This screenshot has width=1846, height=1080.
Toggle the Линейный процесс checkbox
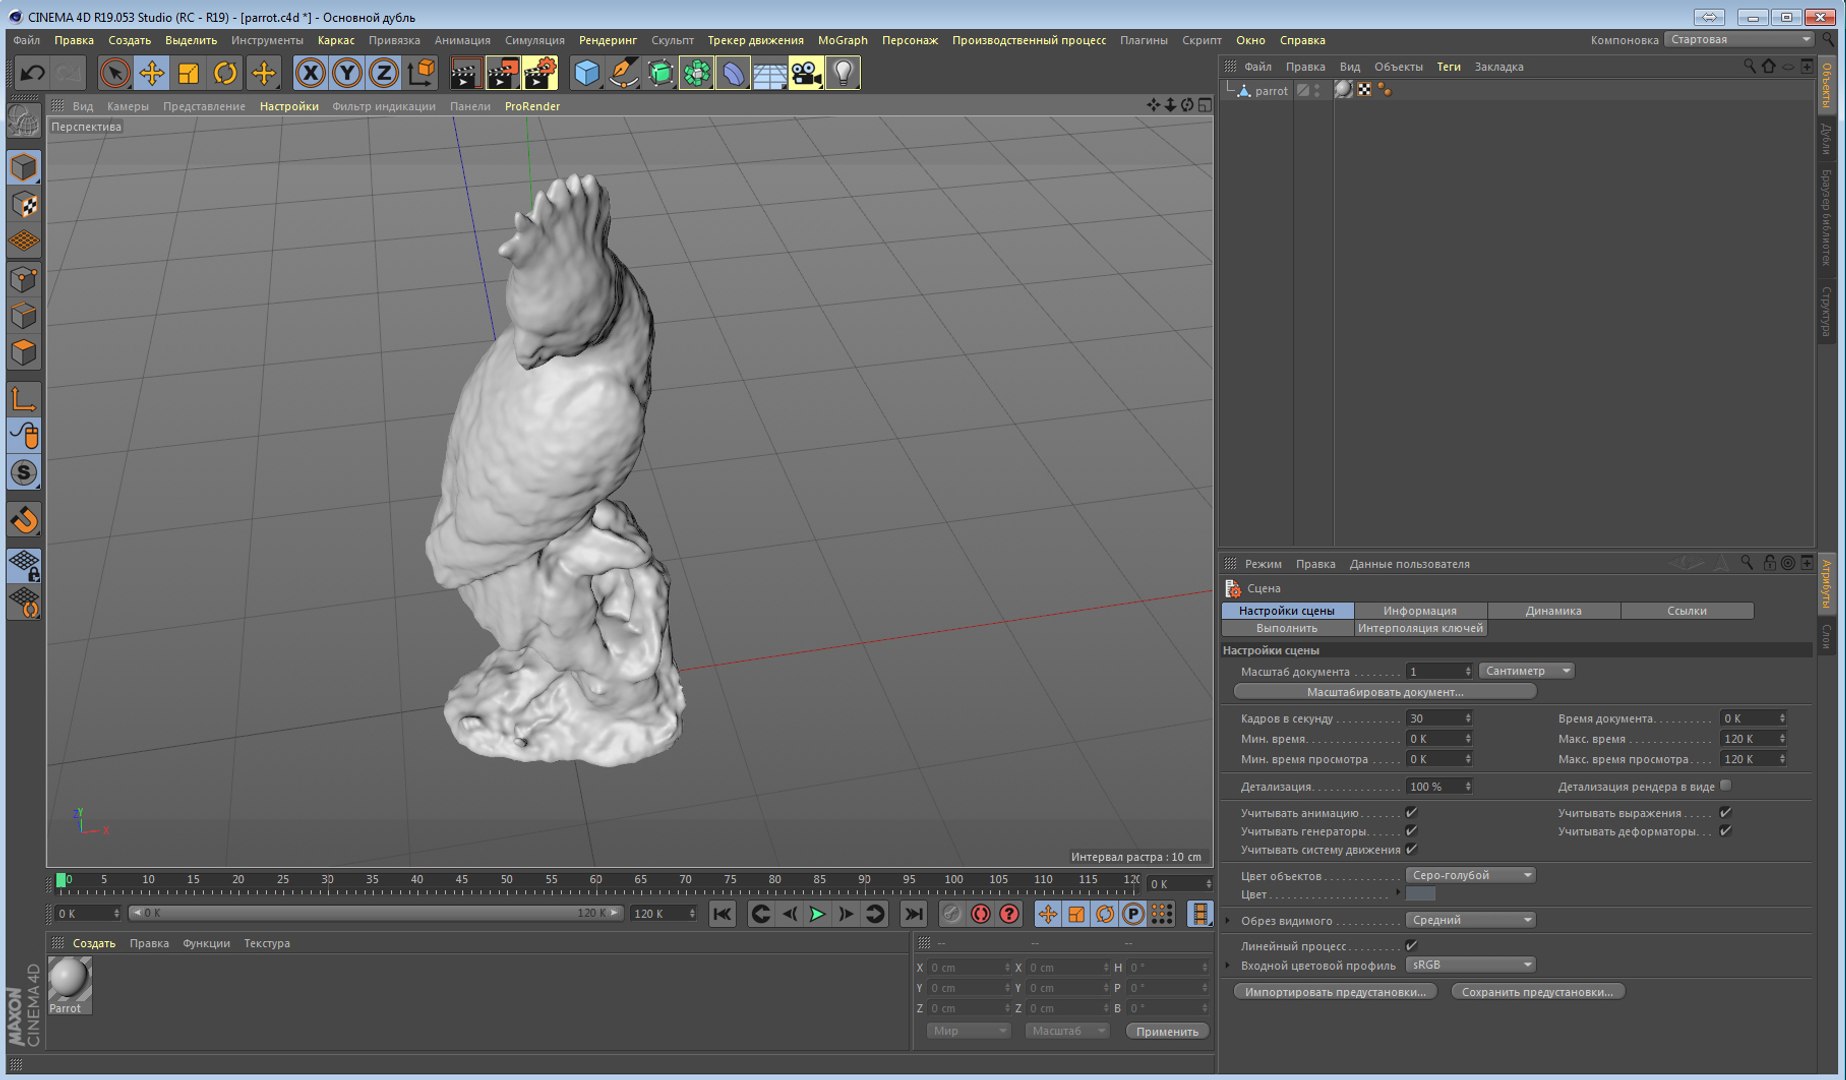click(1411, 945)
